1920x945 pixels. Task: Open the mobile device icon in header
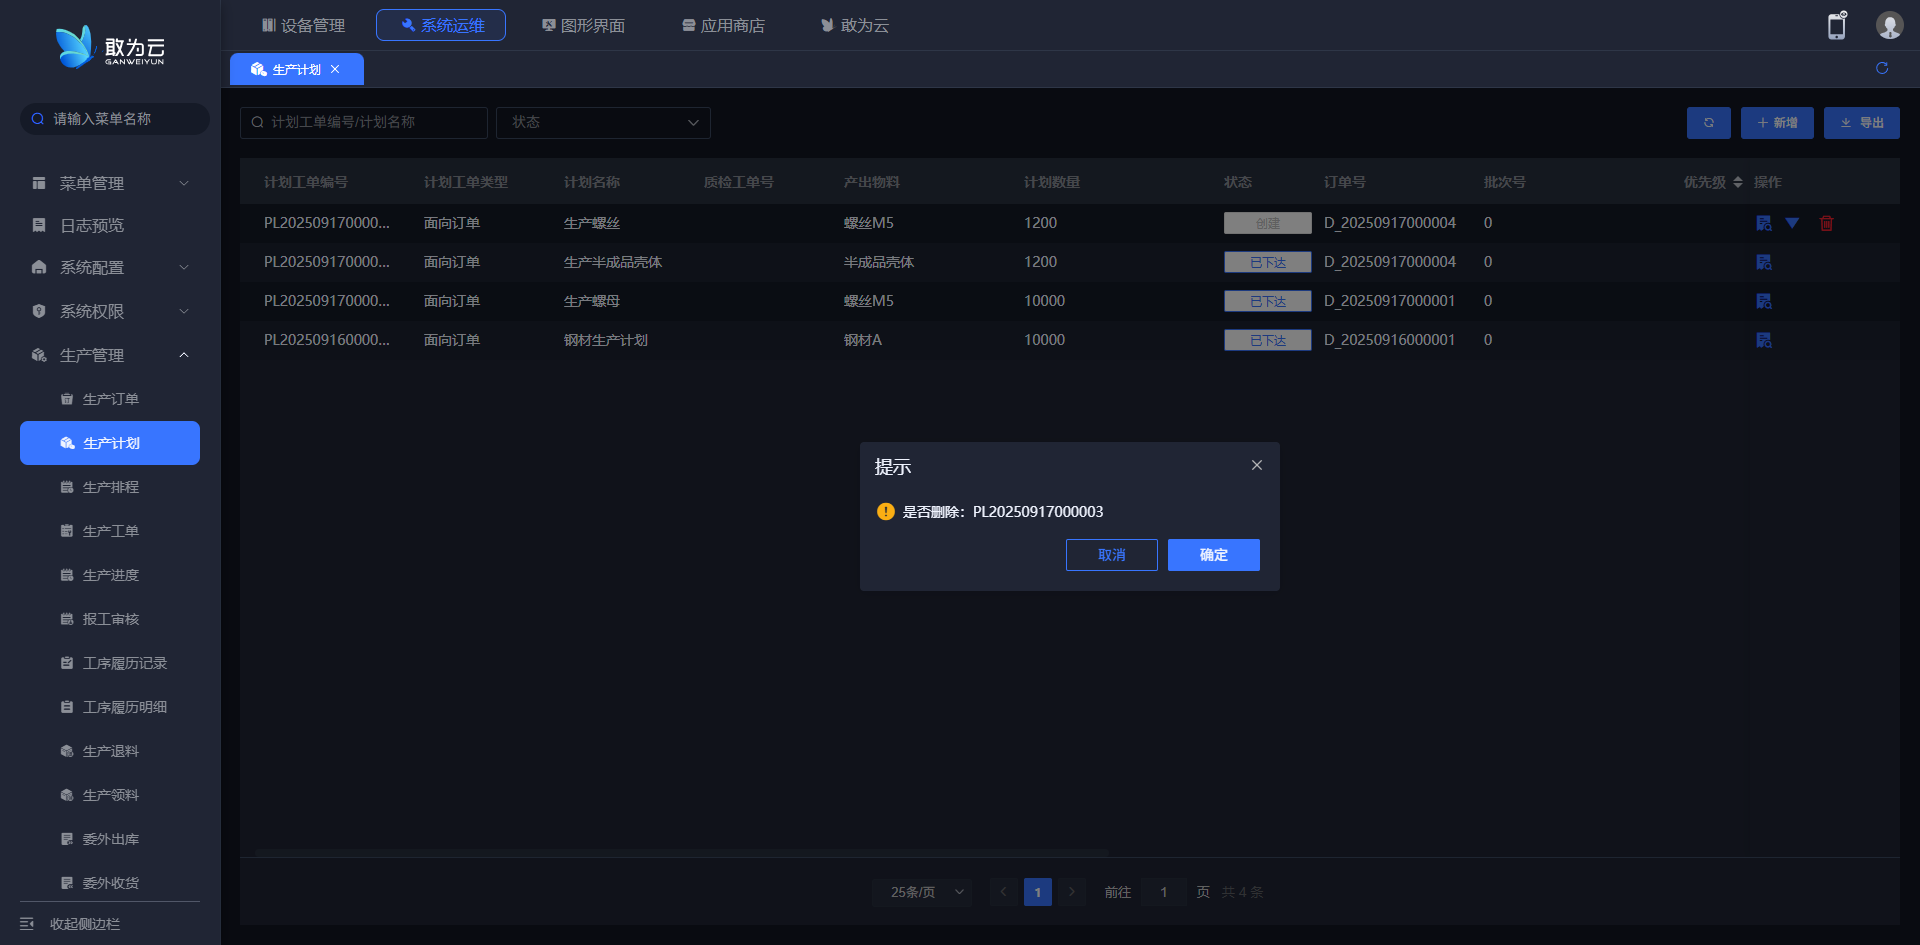[x=1836, y=25]
